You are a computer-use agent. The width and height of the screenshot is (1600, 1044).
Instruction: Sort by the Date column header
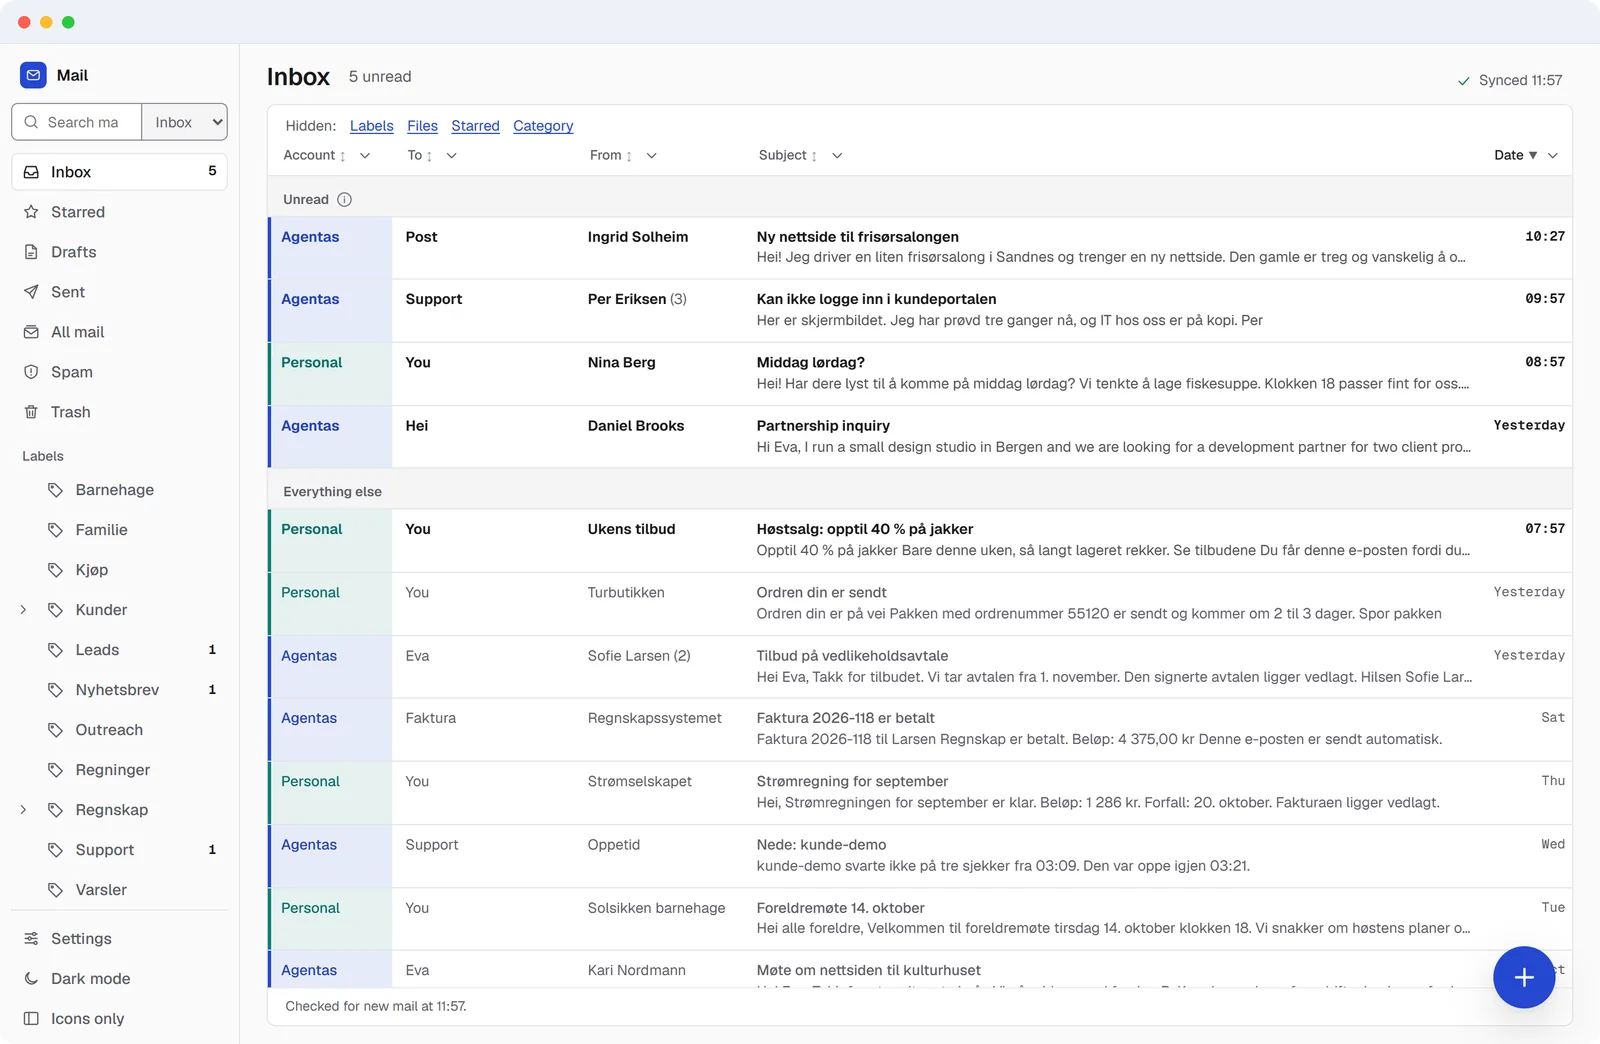coord(1515,156)
